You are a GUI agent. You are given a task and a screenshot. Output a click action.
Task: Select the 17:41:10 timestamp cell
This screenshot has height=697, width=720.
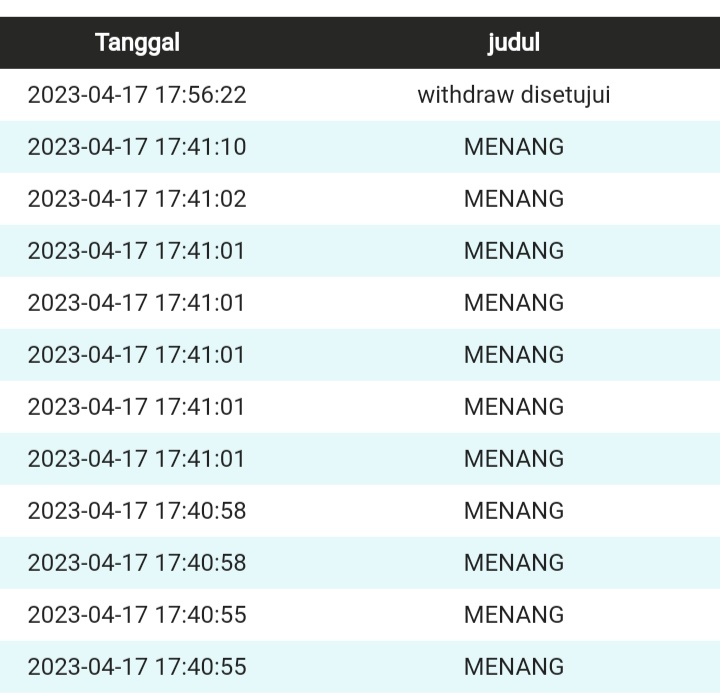click(137, 147)
